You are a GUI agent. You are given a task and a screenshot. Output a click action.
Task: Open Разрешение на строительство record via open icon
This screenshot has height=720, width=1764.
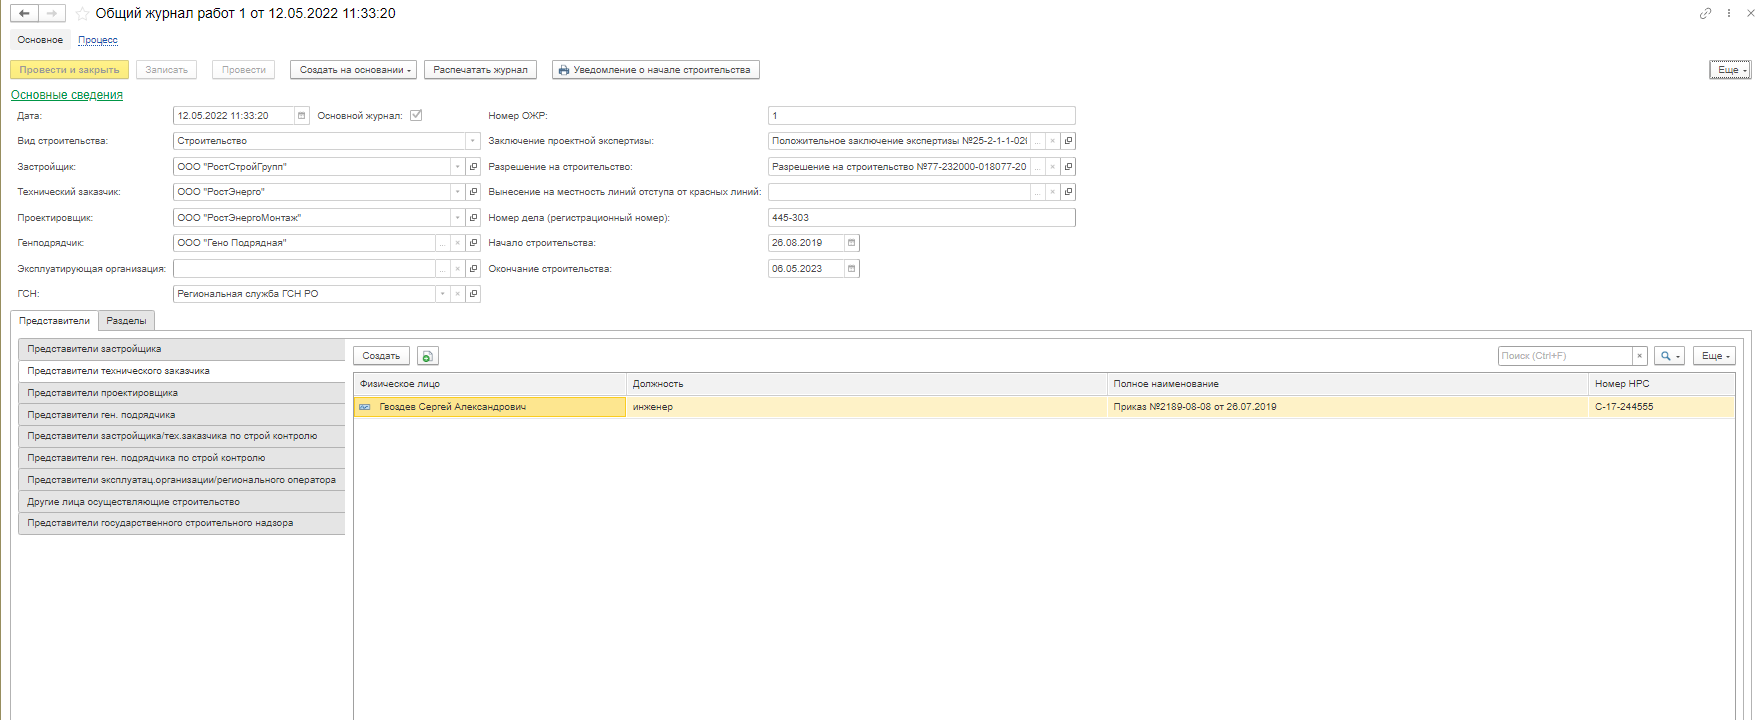coord(1068,167)
